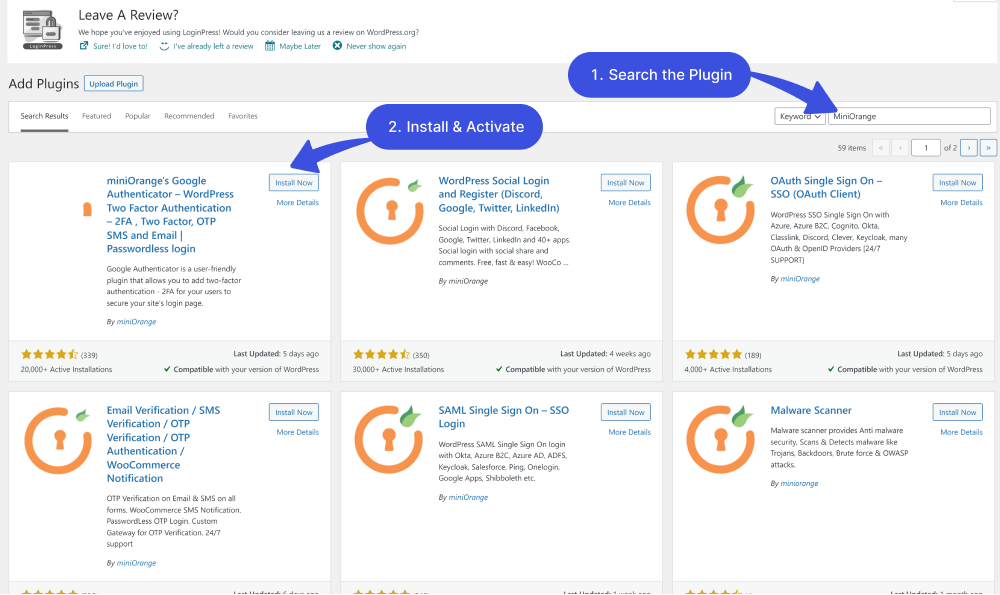The image size is (1000, 595).
Task: Open the miniorange author link under Malware Scanner
Action: 799,483
